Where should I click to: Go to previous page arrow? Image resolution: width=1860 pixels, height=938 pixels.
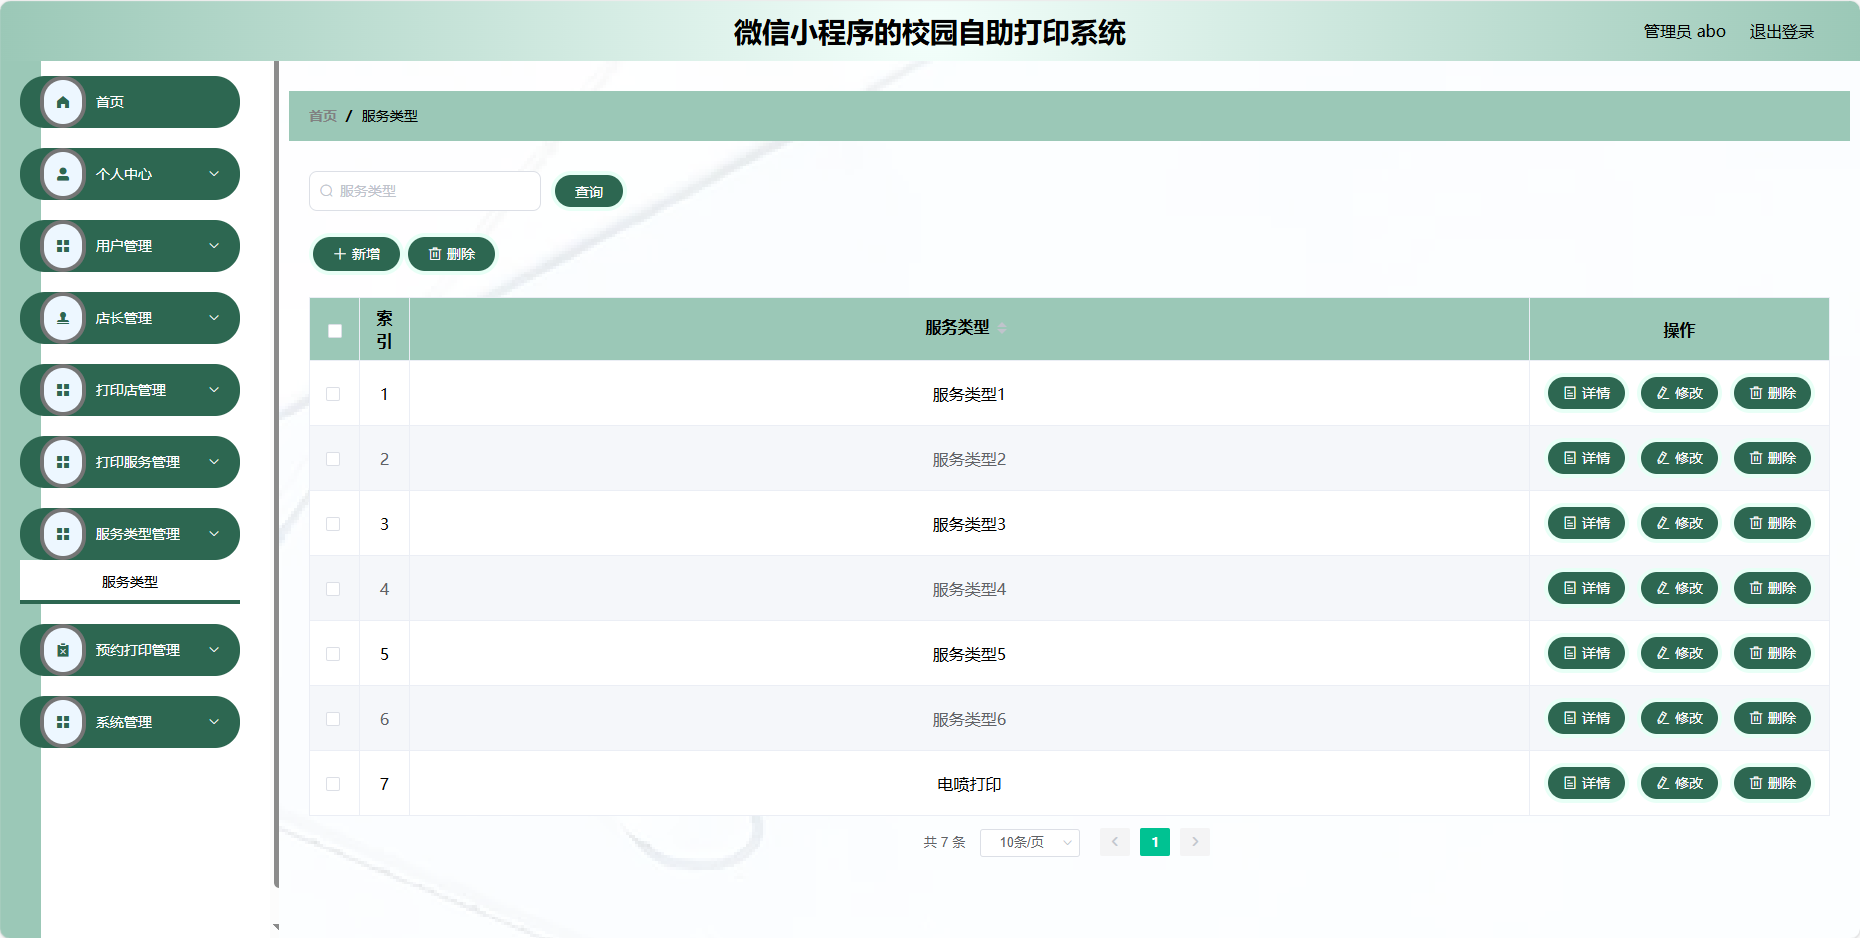(1115, 842)
